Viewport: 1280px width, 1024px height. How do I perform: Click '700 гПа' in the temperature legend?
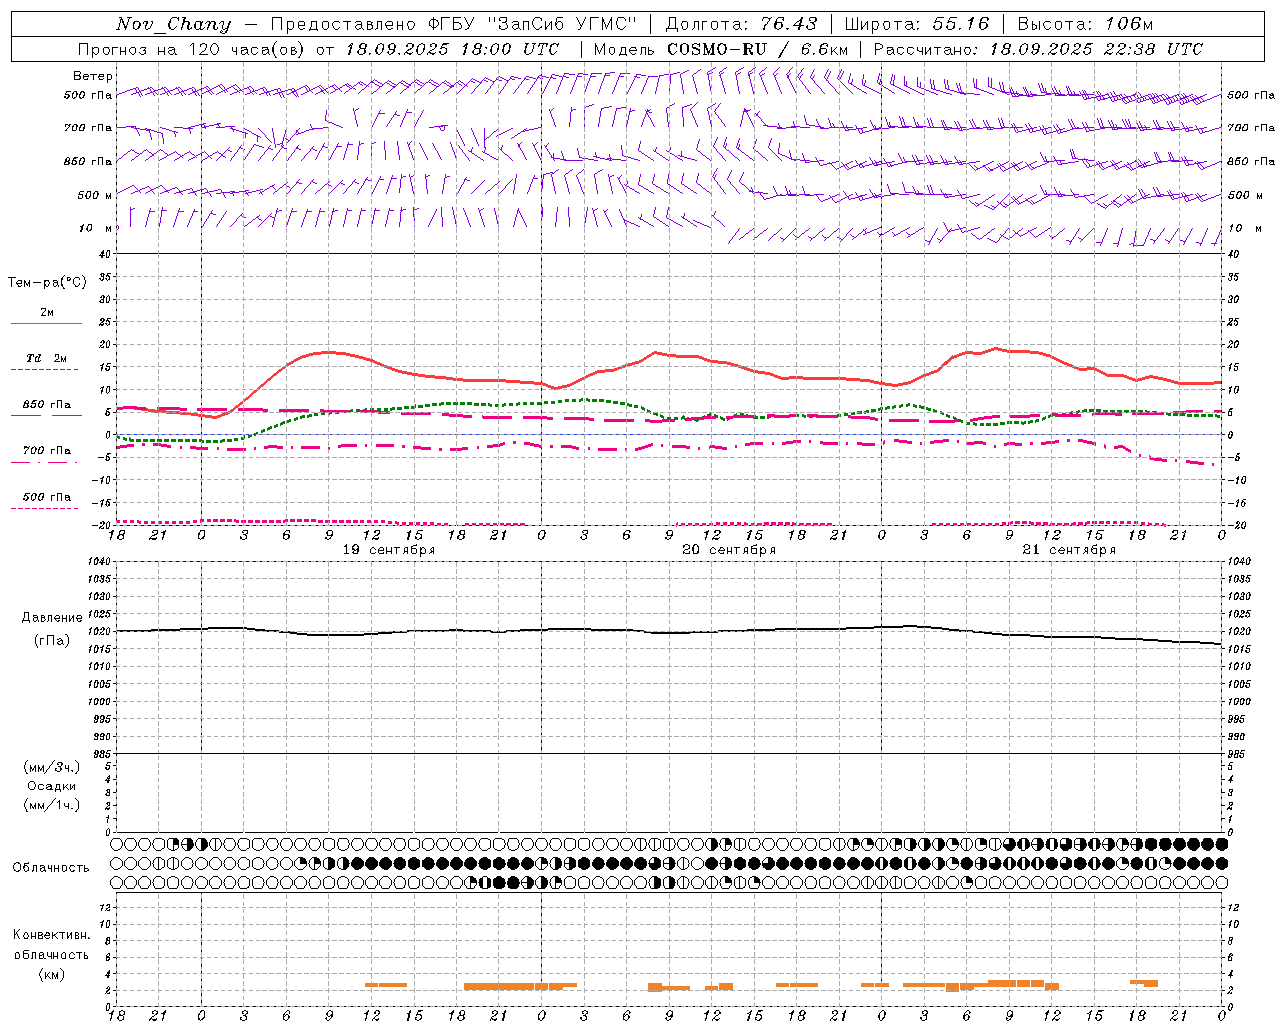(x=46, y=451)
